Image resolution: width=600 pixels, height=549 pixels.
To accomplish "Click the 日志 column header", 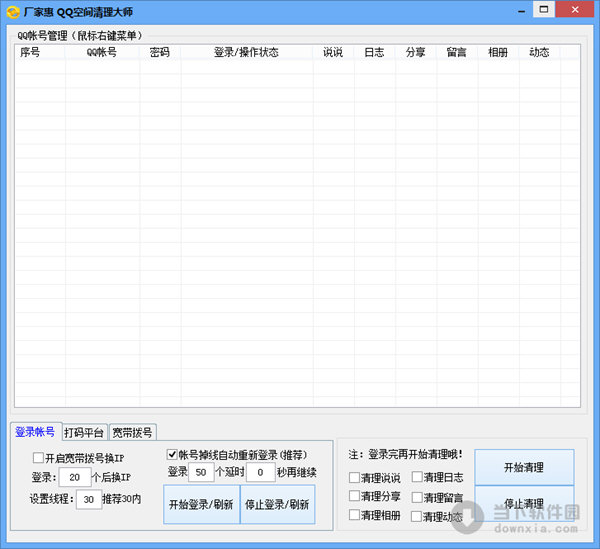I will pyautogui.click(x=375, y=52).
